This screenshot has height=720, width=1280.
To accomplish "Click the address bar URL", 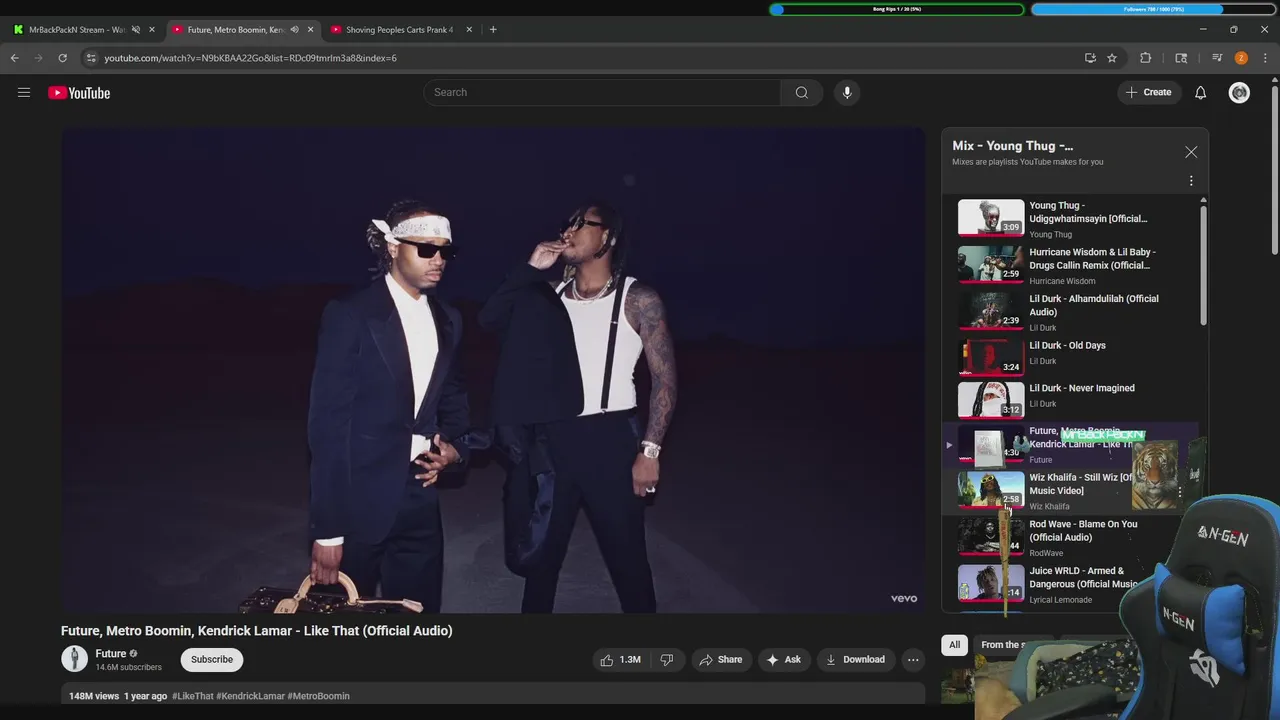I will (250, 58).
